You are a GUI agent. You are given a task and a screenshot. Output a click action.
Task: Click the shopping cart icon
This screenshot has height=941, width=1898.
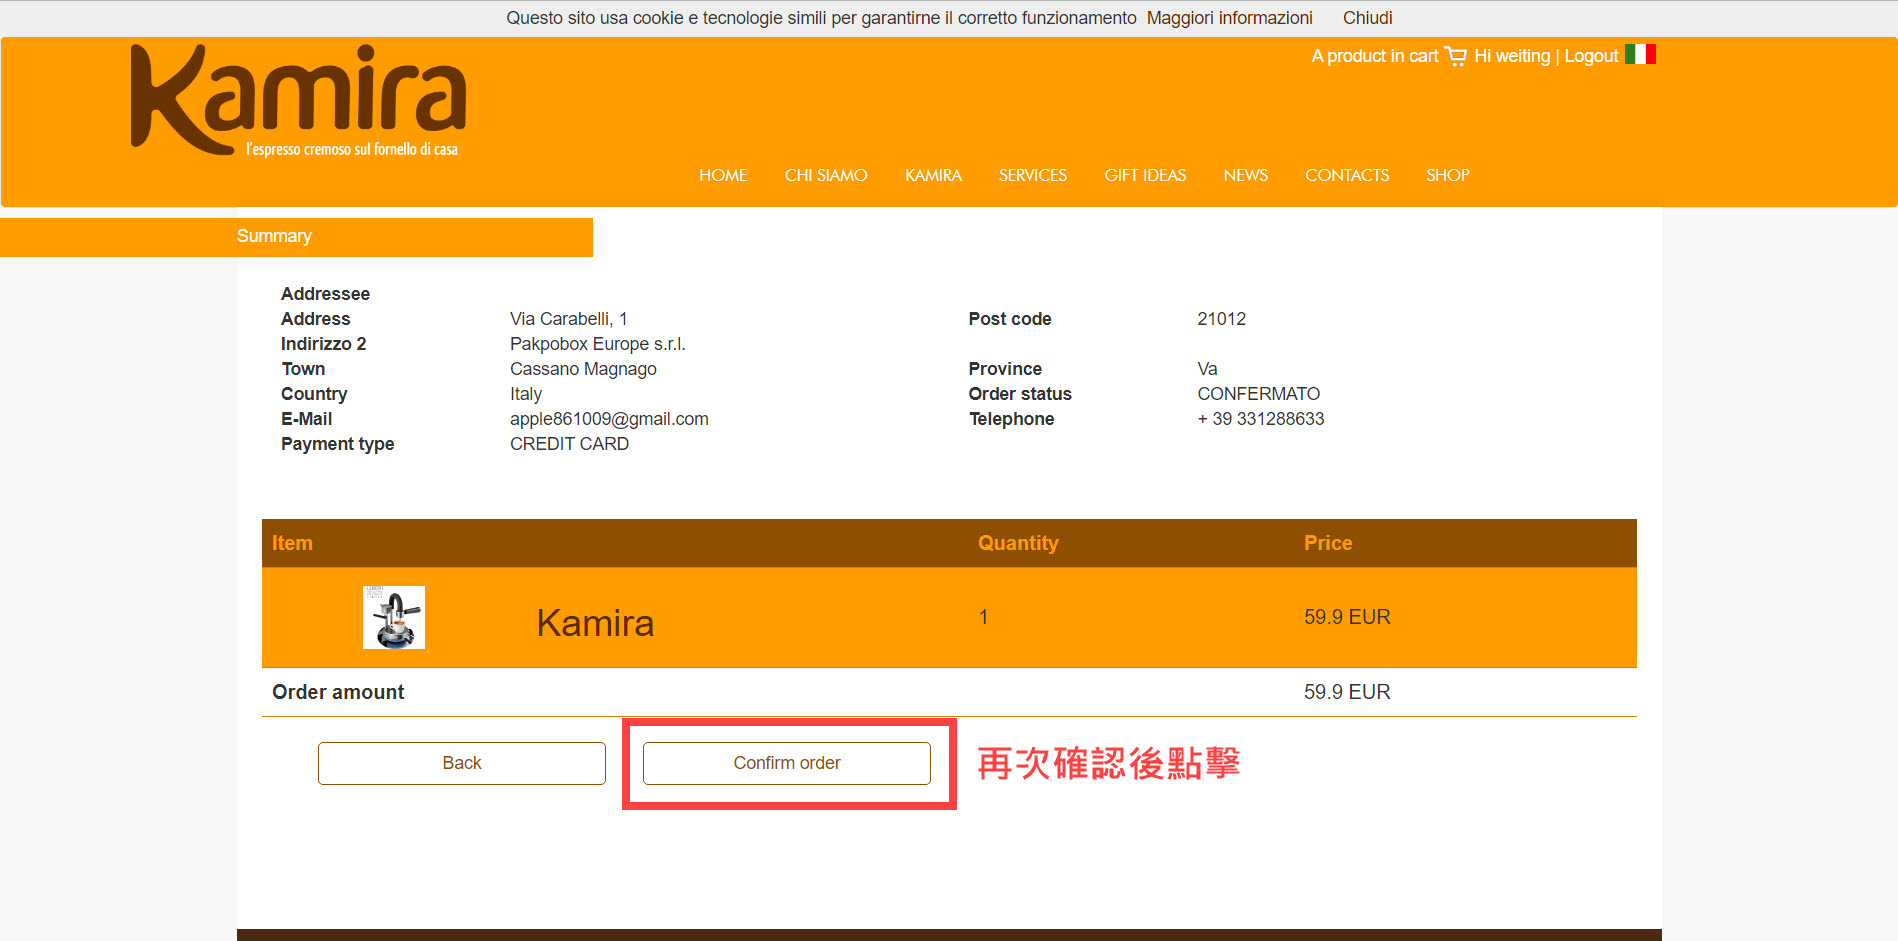[x=1455, y=56]
